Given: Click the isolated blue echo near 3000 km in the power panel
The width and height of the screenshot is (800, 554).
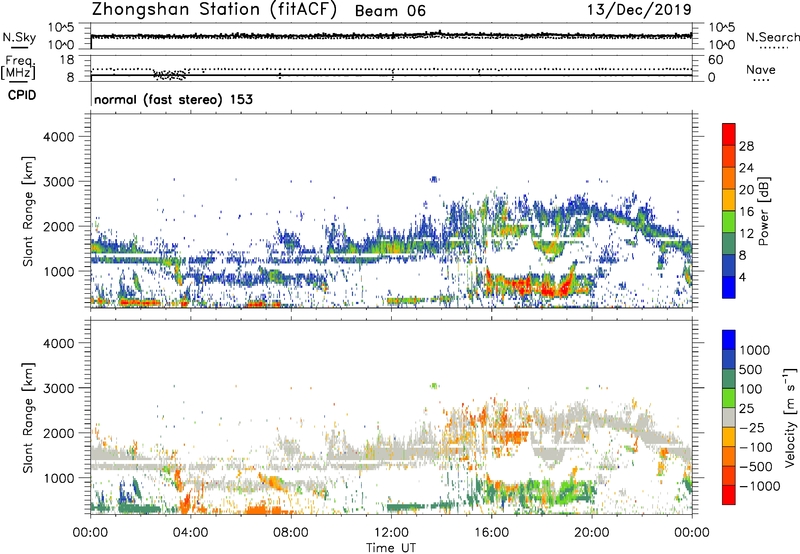Looking at the screenshot, I should [434, 179].
